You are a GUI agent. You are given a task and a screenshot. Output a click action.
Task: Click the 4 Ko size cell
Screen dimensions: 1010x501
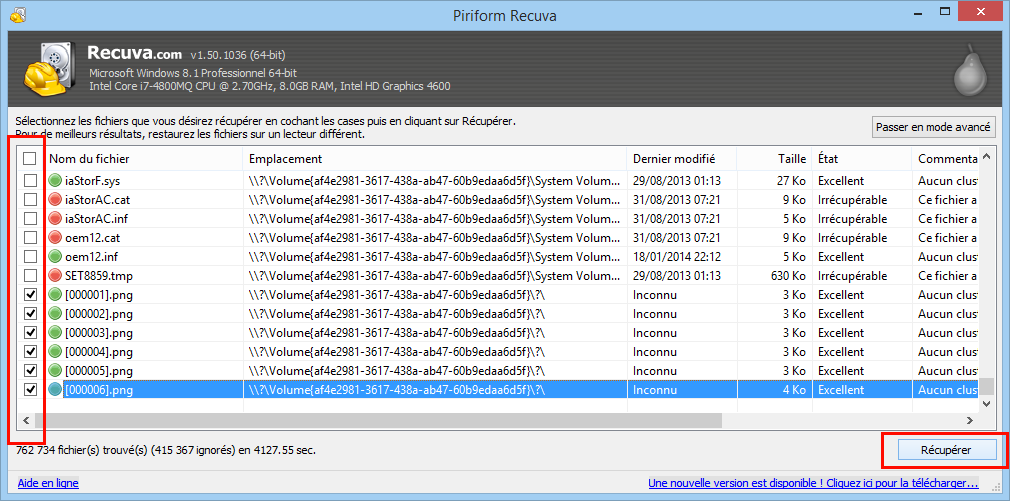pyautogui.click(x=794, y=390)
